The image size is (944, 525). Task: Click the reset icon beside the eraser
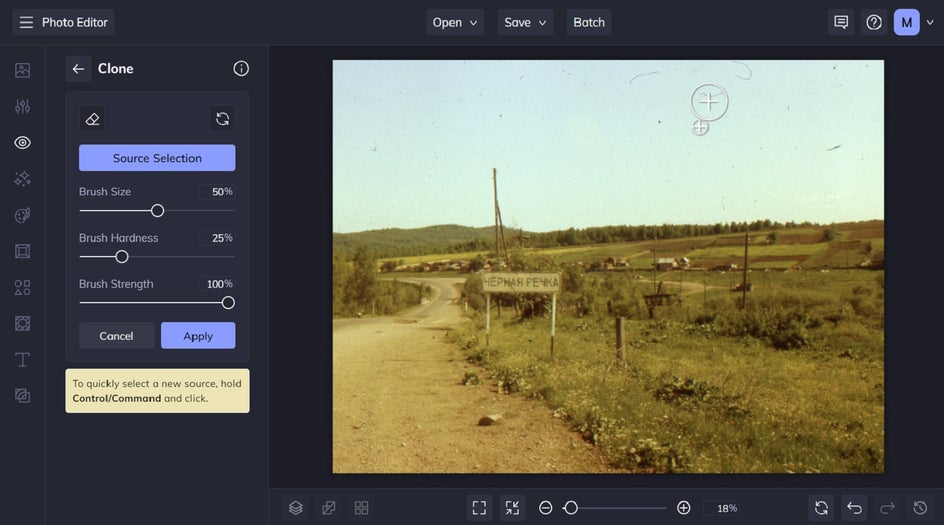(222, 119)
